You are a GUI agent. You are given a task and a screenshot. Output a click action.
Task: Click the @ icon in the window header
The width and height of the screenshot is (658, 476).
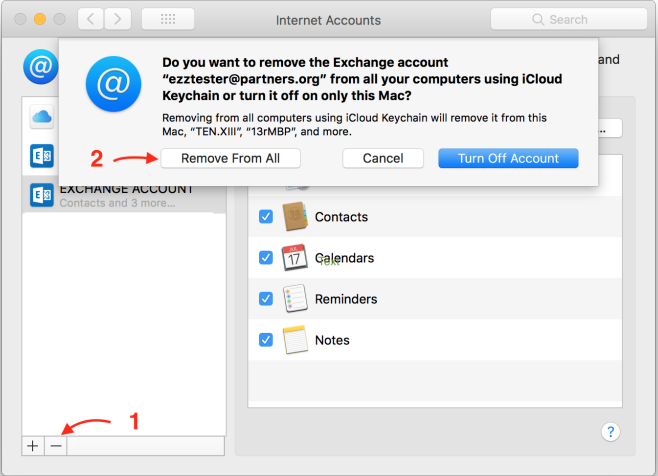40,67
